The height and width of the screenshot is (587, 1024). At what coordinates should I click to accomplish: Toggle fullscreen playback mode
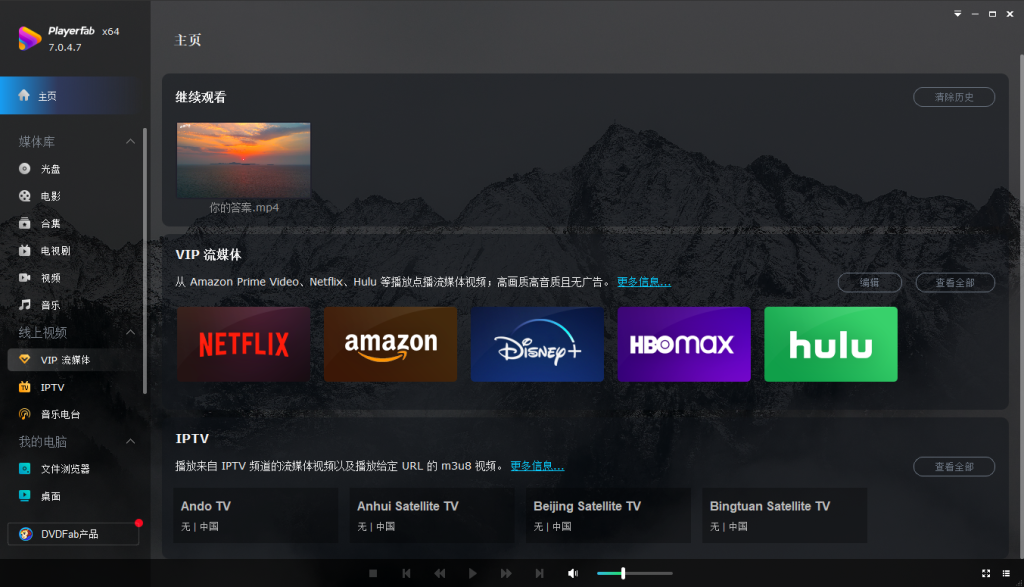(984, 573)
